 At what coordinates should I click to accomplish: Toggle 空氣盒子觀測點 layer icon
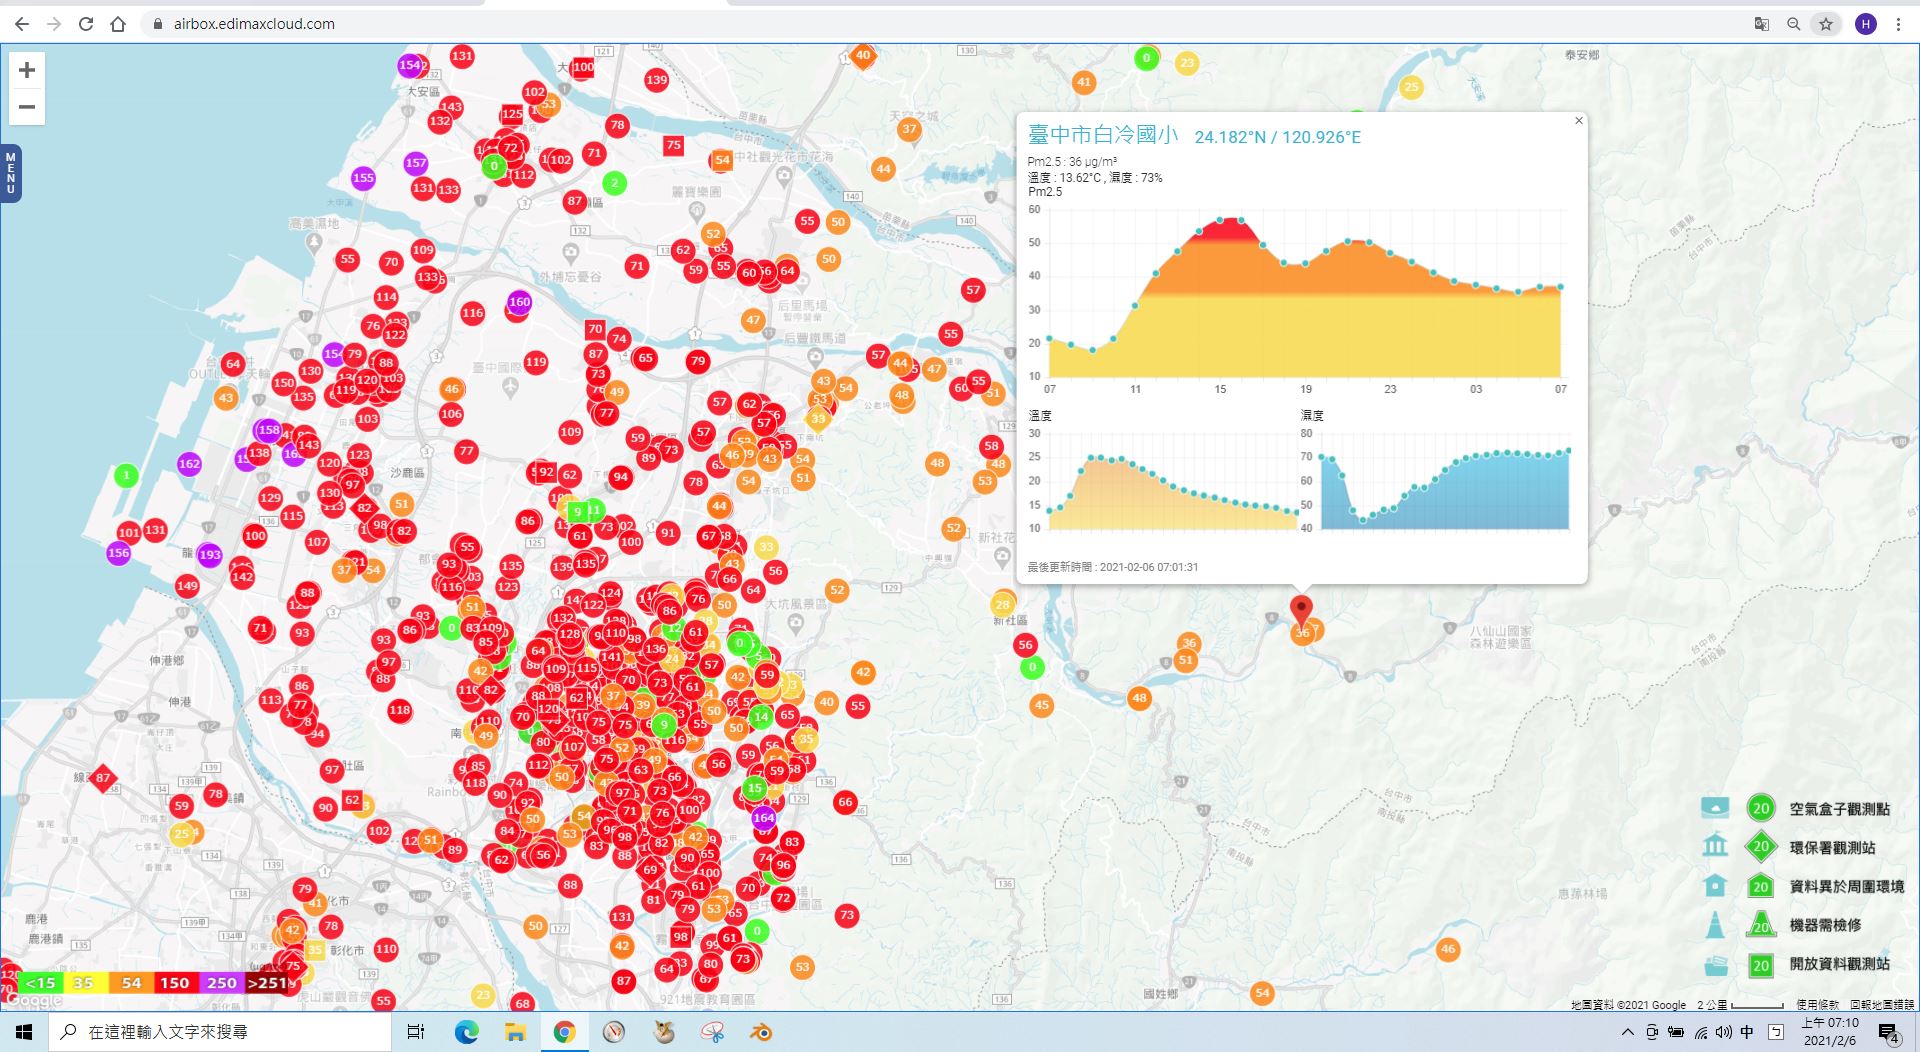click(1715, 808)
